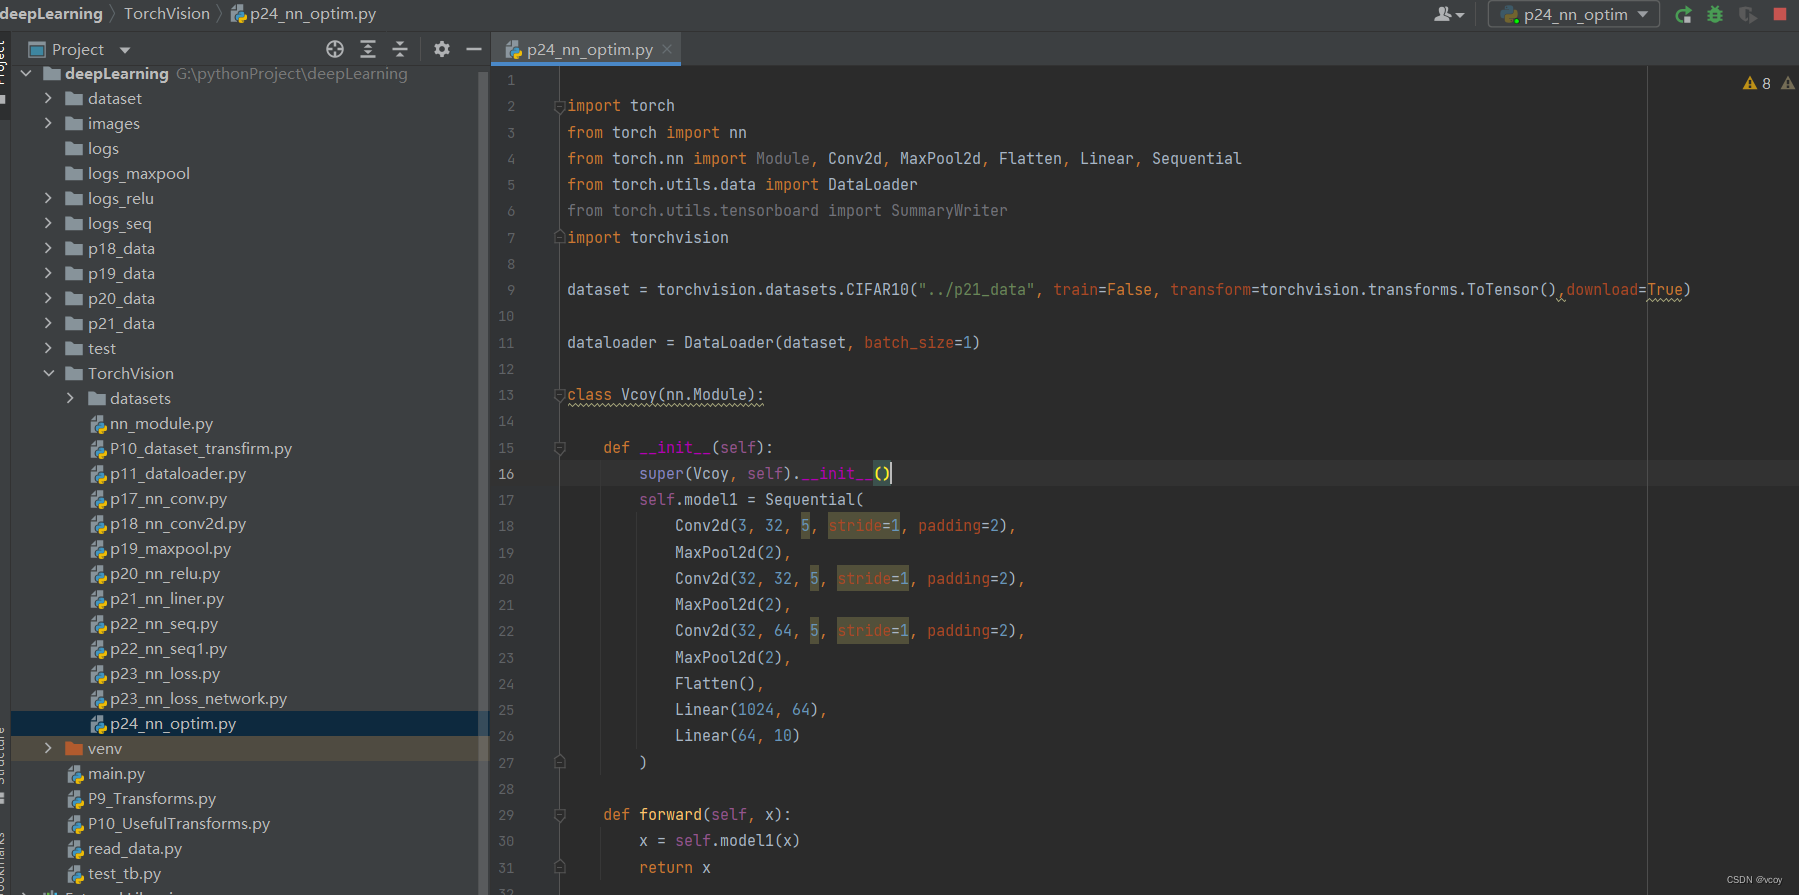Viewport: 1799px width, 895px height.
Task: Open the run configuration dropdown p24_nn_optim
Action: click(x=1574, y=14)
